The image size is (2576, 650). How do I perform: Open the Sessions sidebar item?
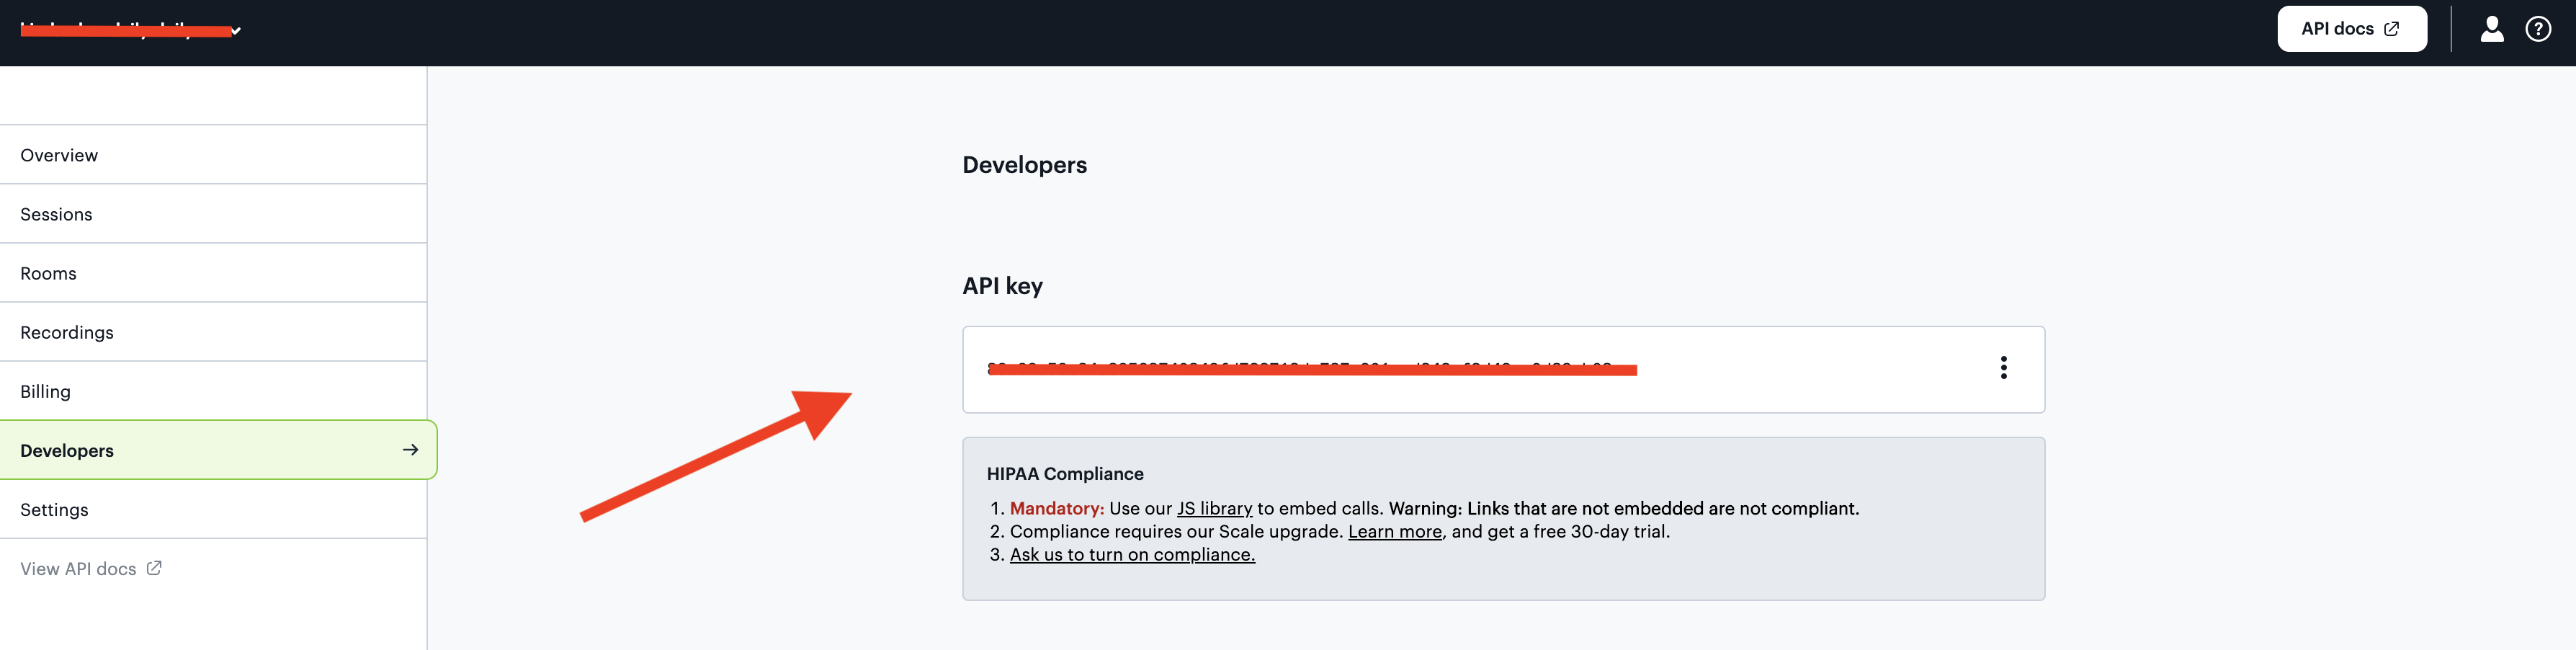[213, 214]
